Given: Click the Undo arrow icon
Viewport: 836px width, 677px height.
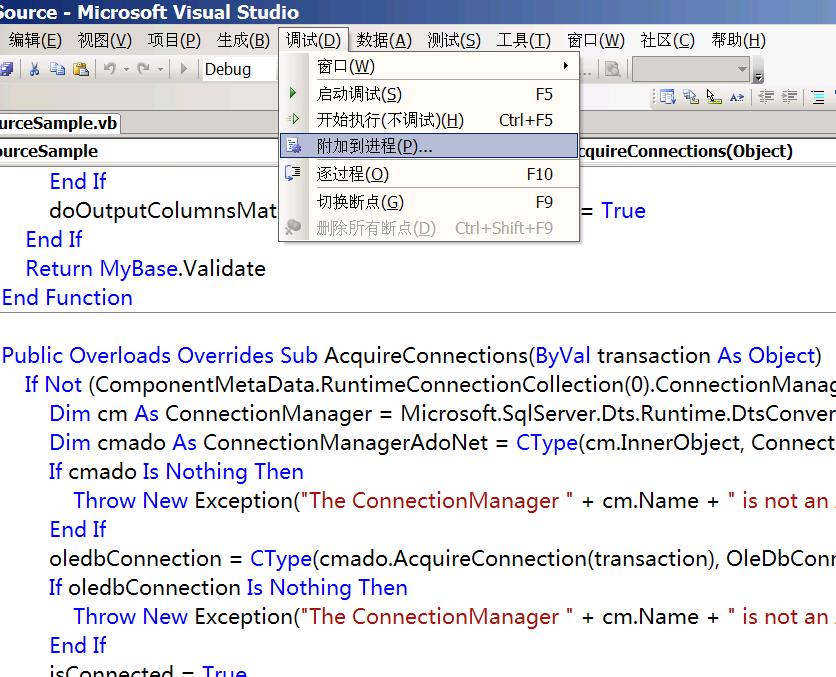Looking at the screenshot, I should (110, 69).
